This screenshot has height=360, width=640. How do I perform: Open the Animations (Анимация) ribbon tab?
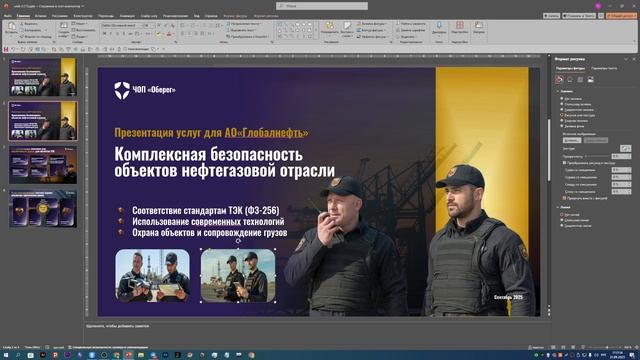[x=127, y=16]
